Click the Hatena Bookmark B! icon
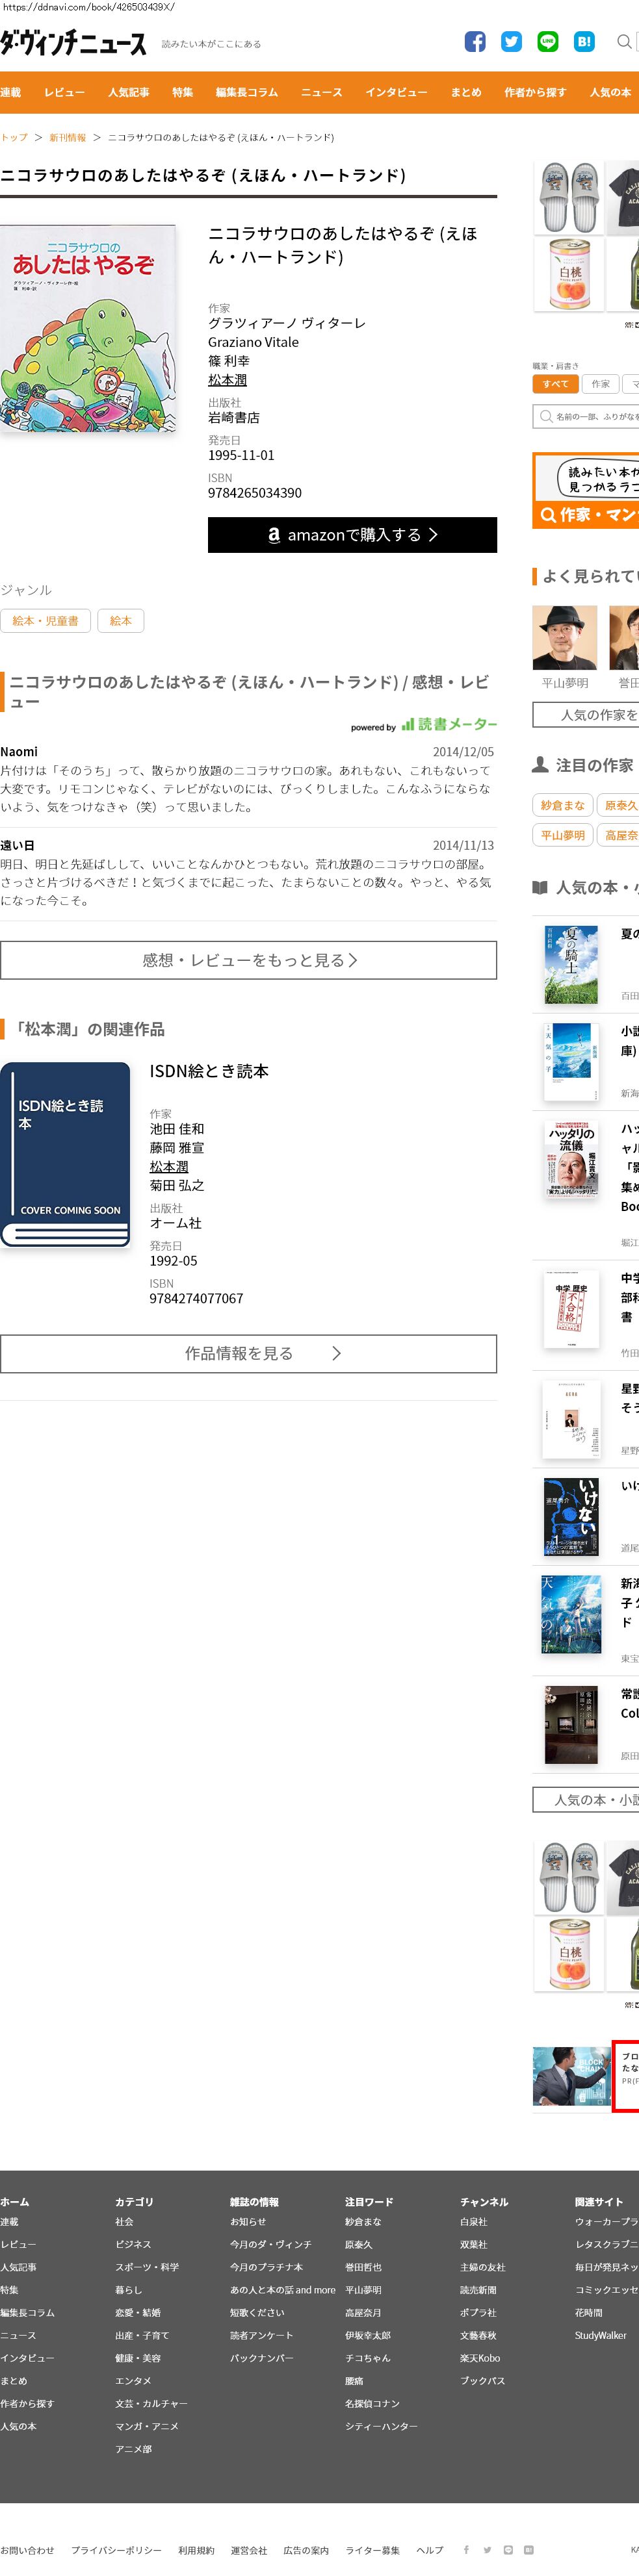The height and width of the screenshot is (2576, 639). [x=584, y=42]
